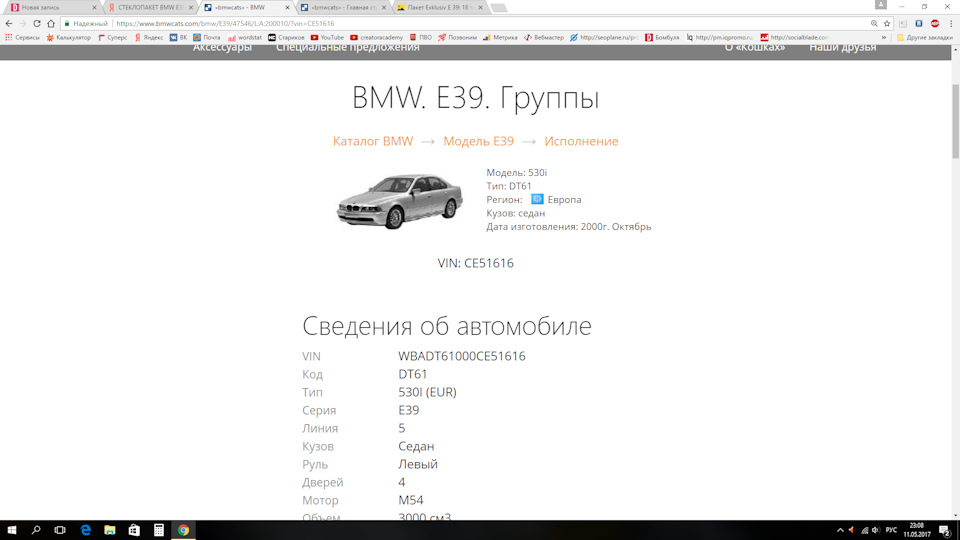The height and width of the screenshot is (540, 960).
Task: Open the Почта bookmark
Action: pos(207,37)
